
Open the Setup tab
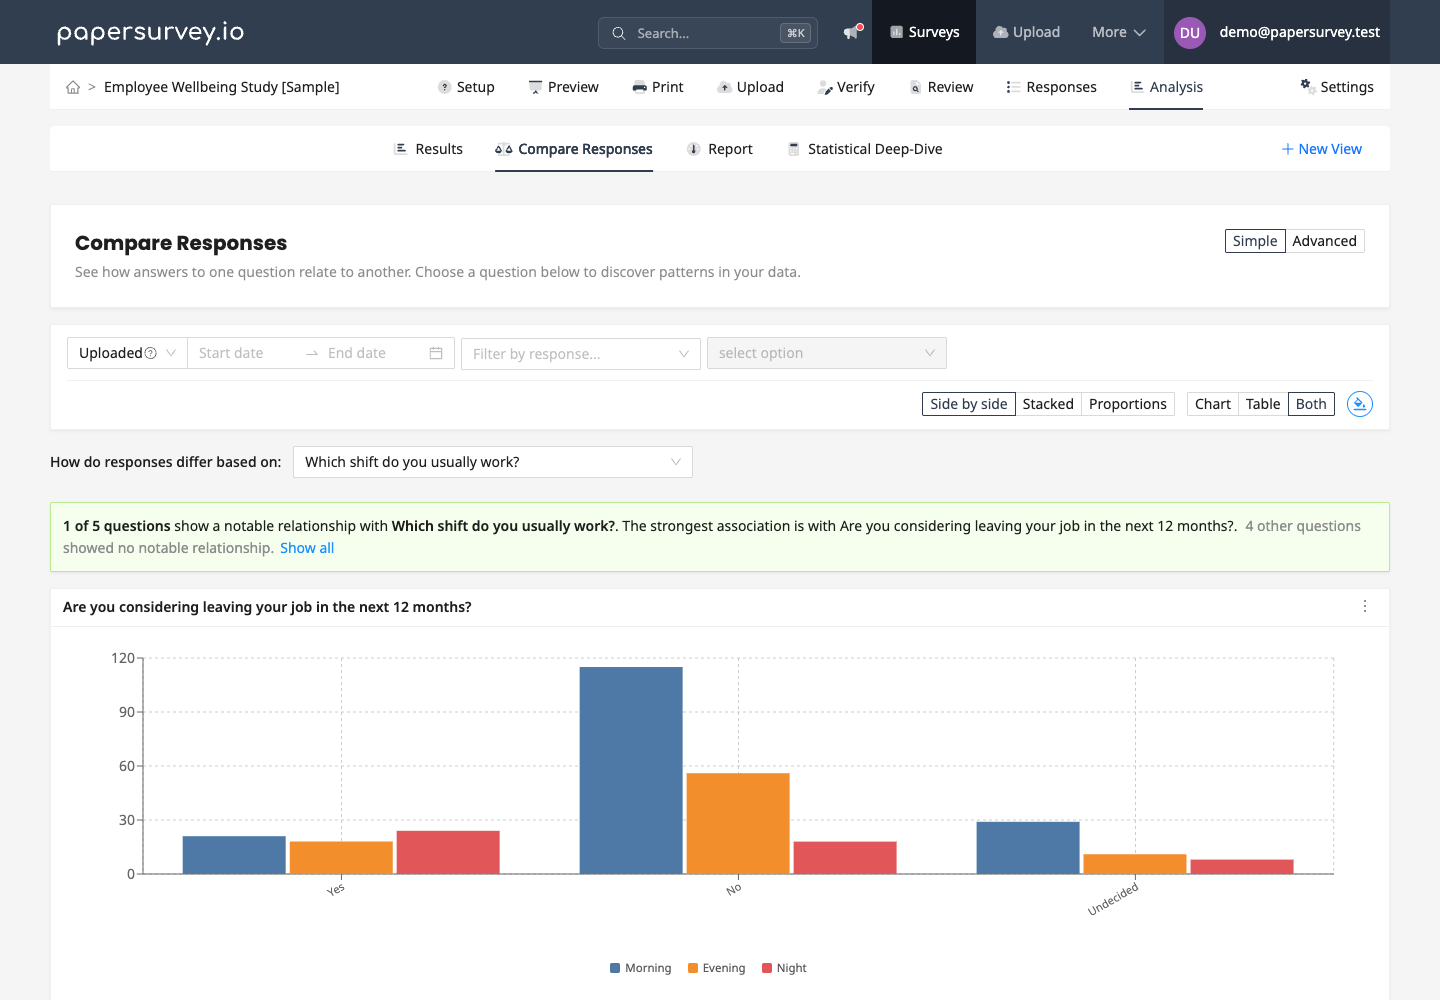coord(466,87)
